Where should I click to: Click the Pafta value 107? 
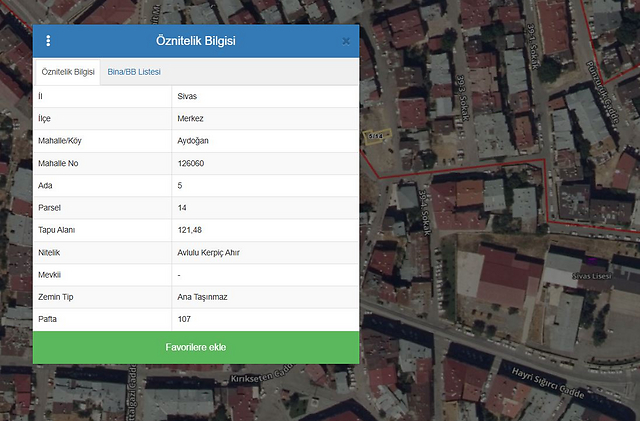pos(183,320)
